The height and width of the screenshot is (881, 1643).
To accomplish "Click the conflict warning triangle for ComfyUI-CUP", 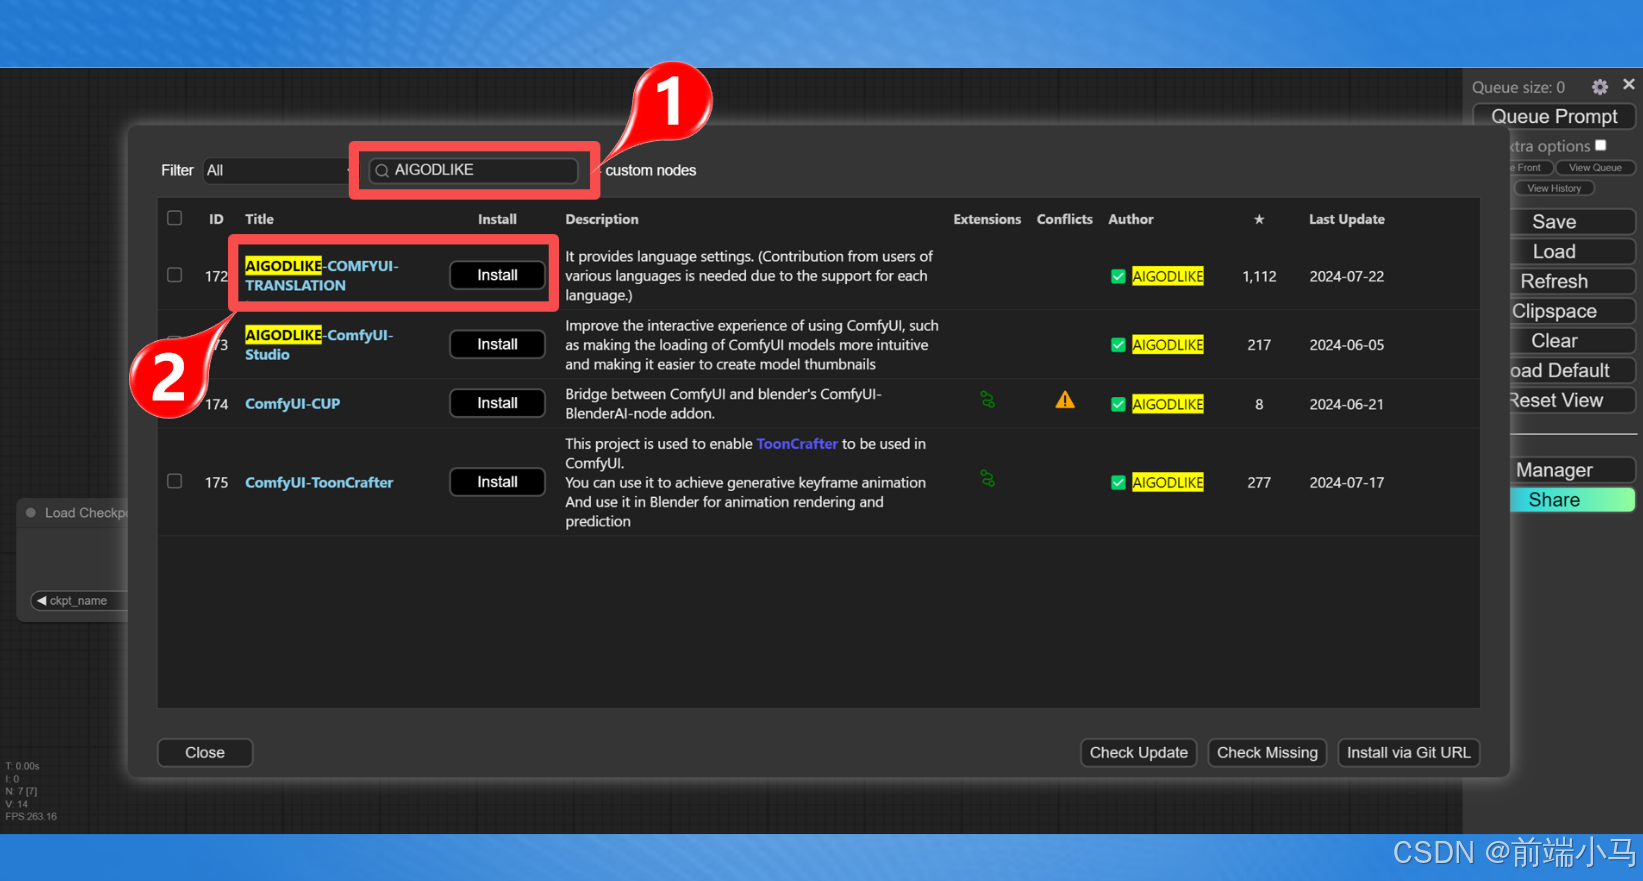I will pyautogui.click(x=1065, y=400).
